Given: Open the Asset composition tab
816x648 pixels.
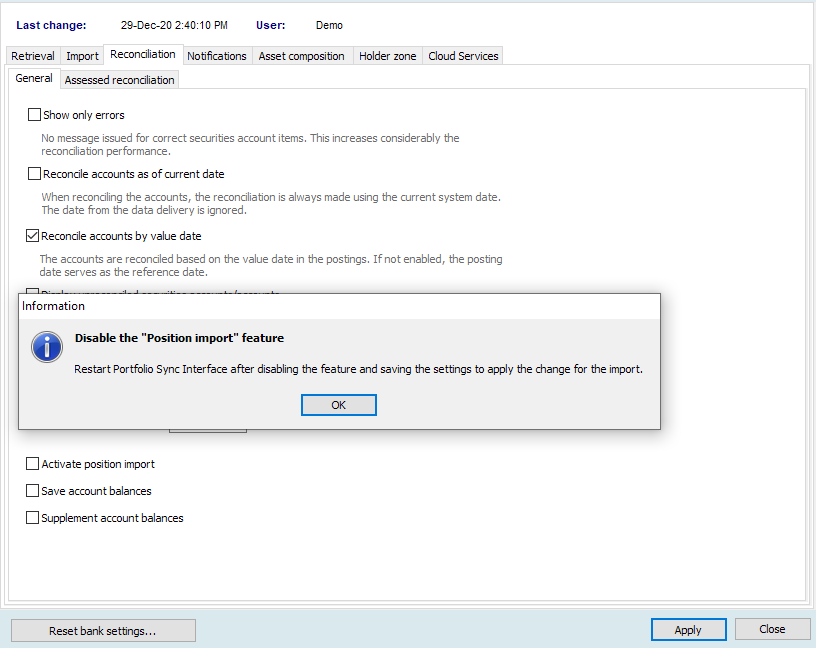Looking at the screenshot, I should click(302, 56).
